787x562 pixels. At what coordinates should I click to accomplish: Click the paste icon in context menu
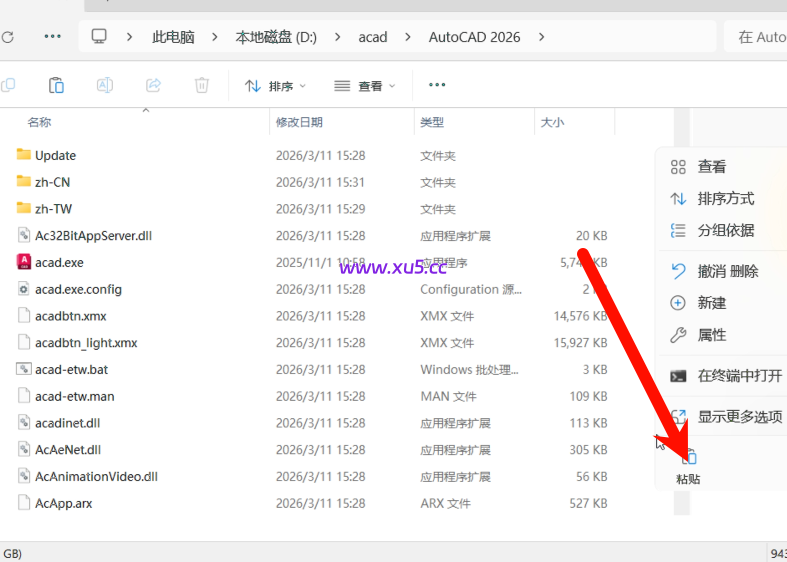pyautogui.click(x=688, y=459)
